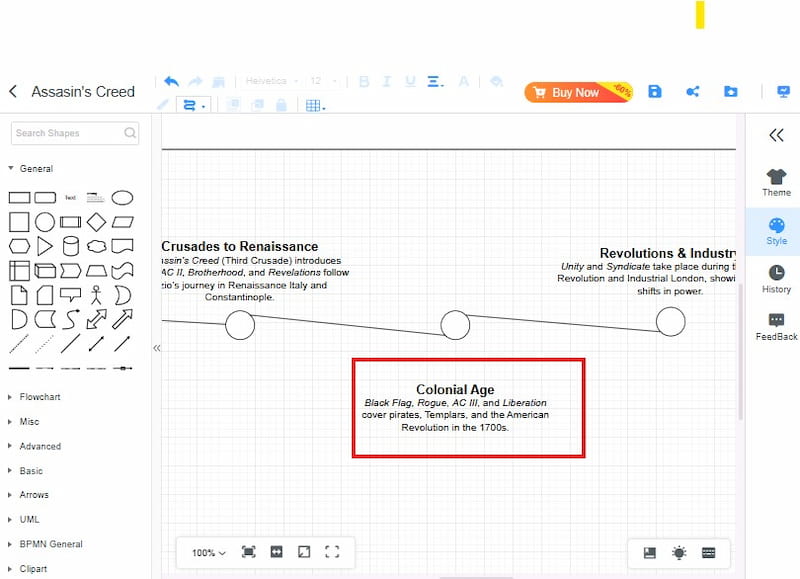Click the Send to Back icon
The width and height of the screenshot is (800, 579).
[258, 105]
